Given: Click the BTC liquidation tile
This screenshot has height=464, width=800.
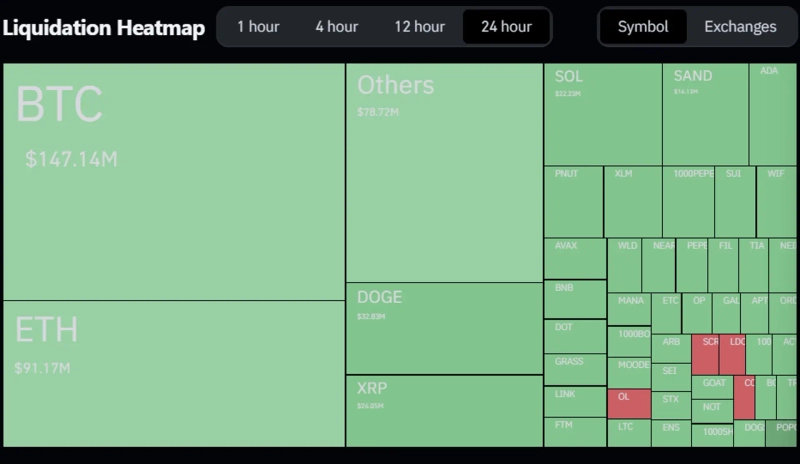Looking at the screenshot, I should pos(174,181).
